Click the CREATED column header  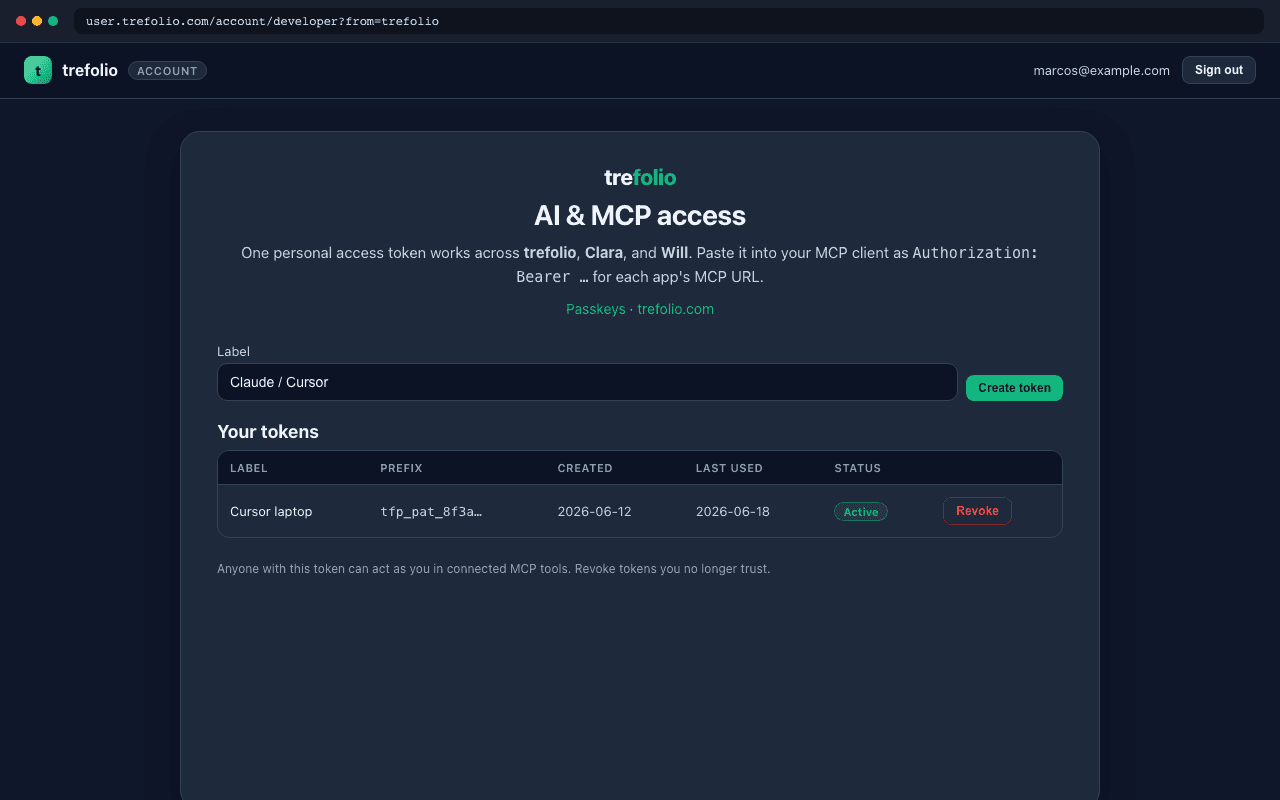tap(585, 468)
